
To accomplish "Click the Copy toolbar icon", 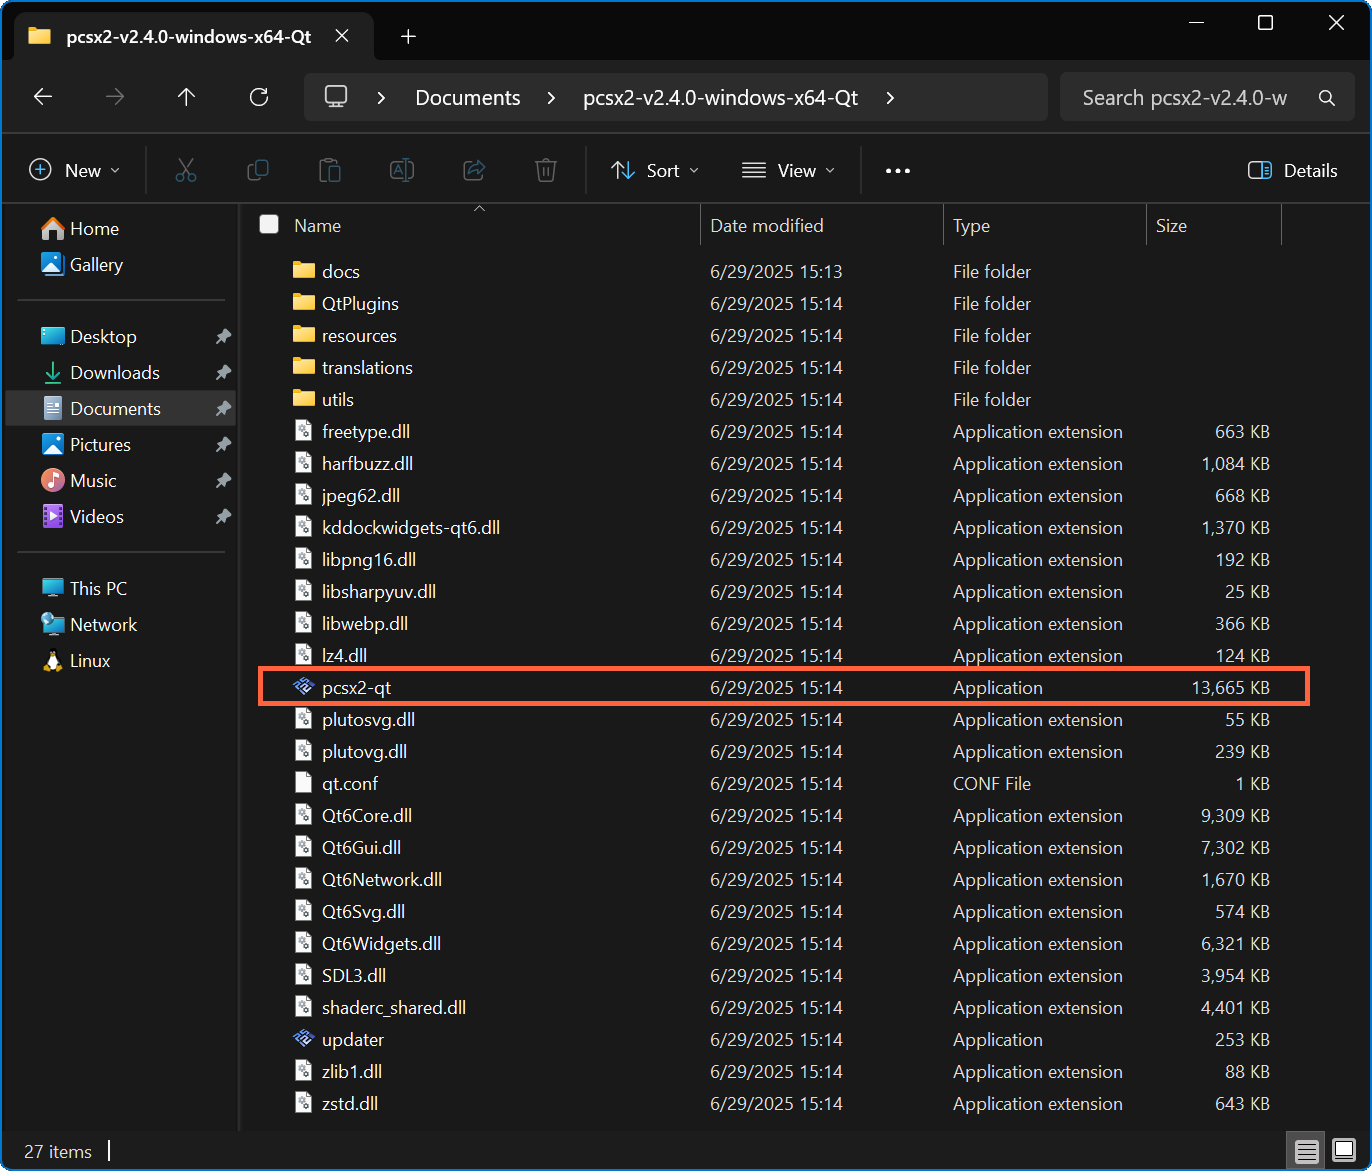I will pyautogui.click(x=258, y=170).
